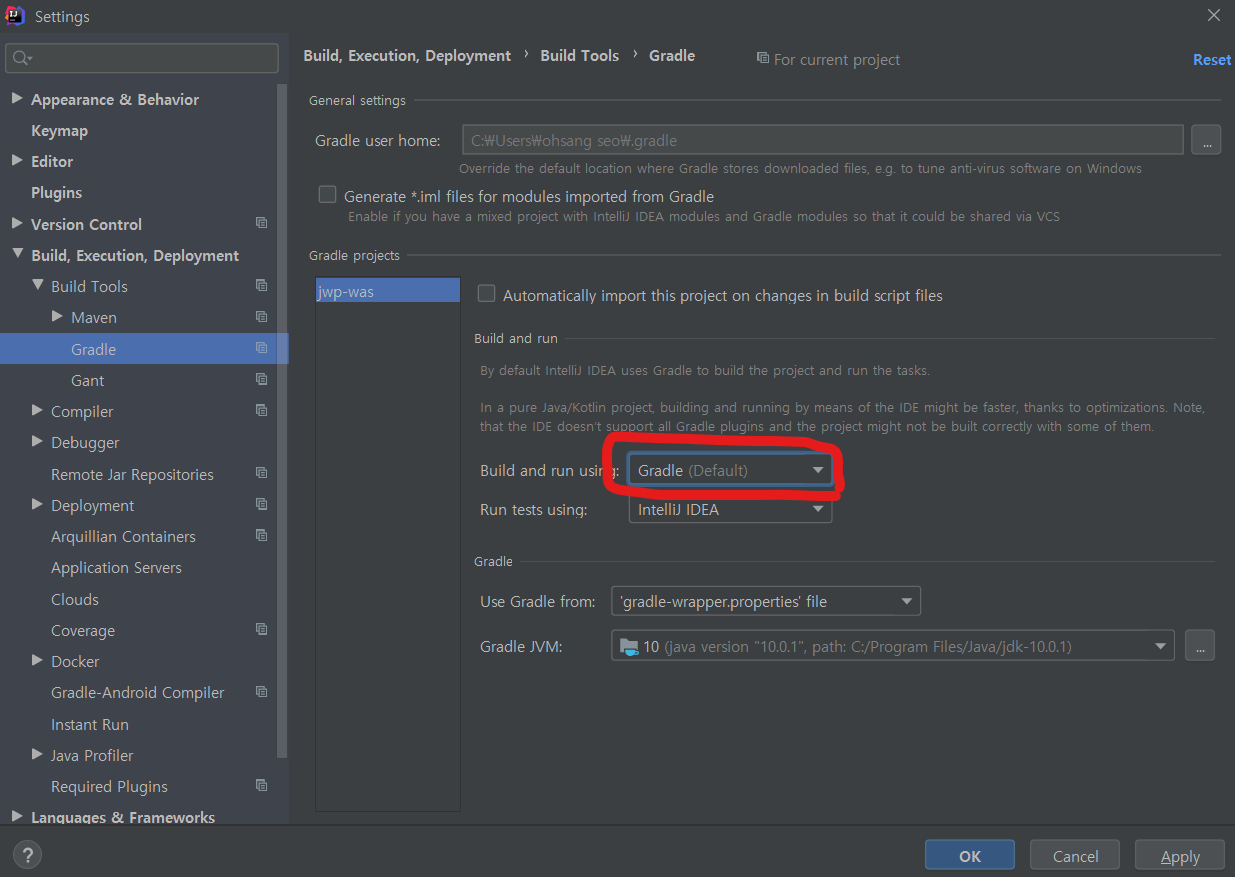Browse for Gradle user home folder
Viewport: 1235px width, 877px height.
(1206, 140)
